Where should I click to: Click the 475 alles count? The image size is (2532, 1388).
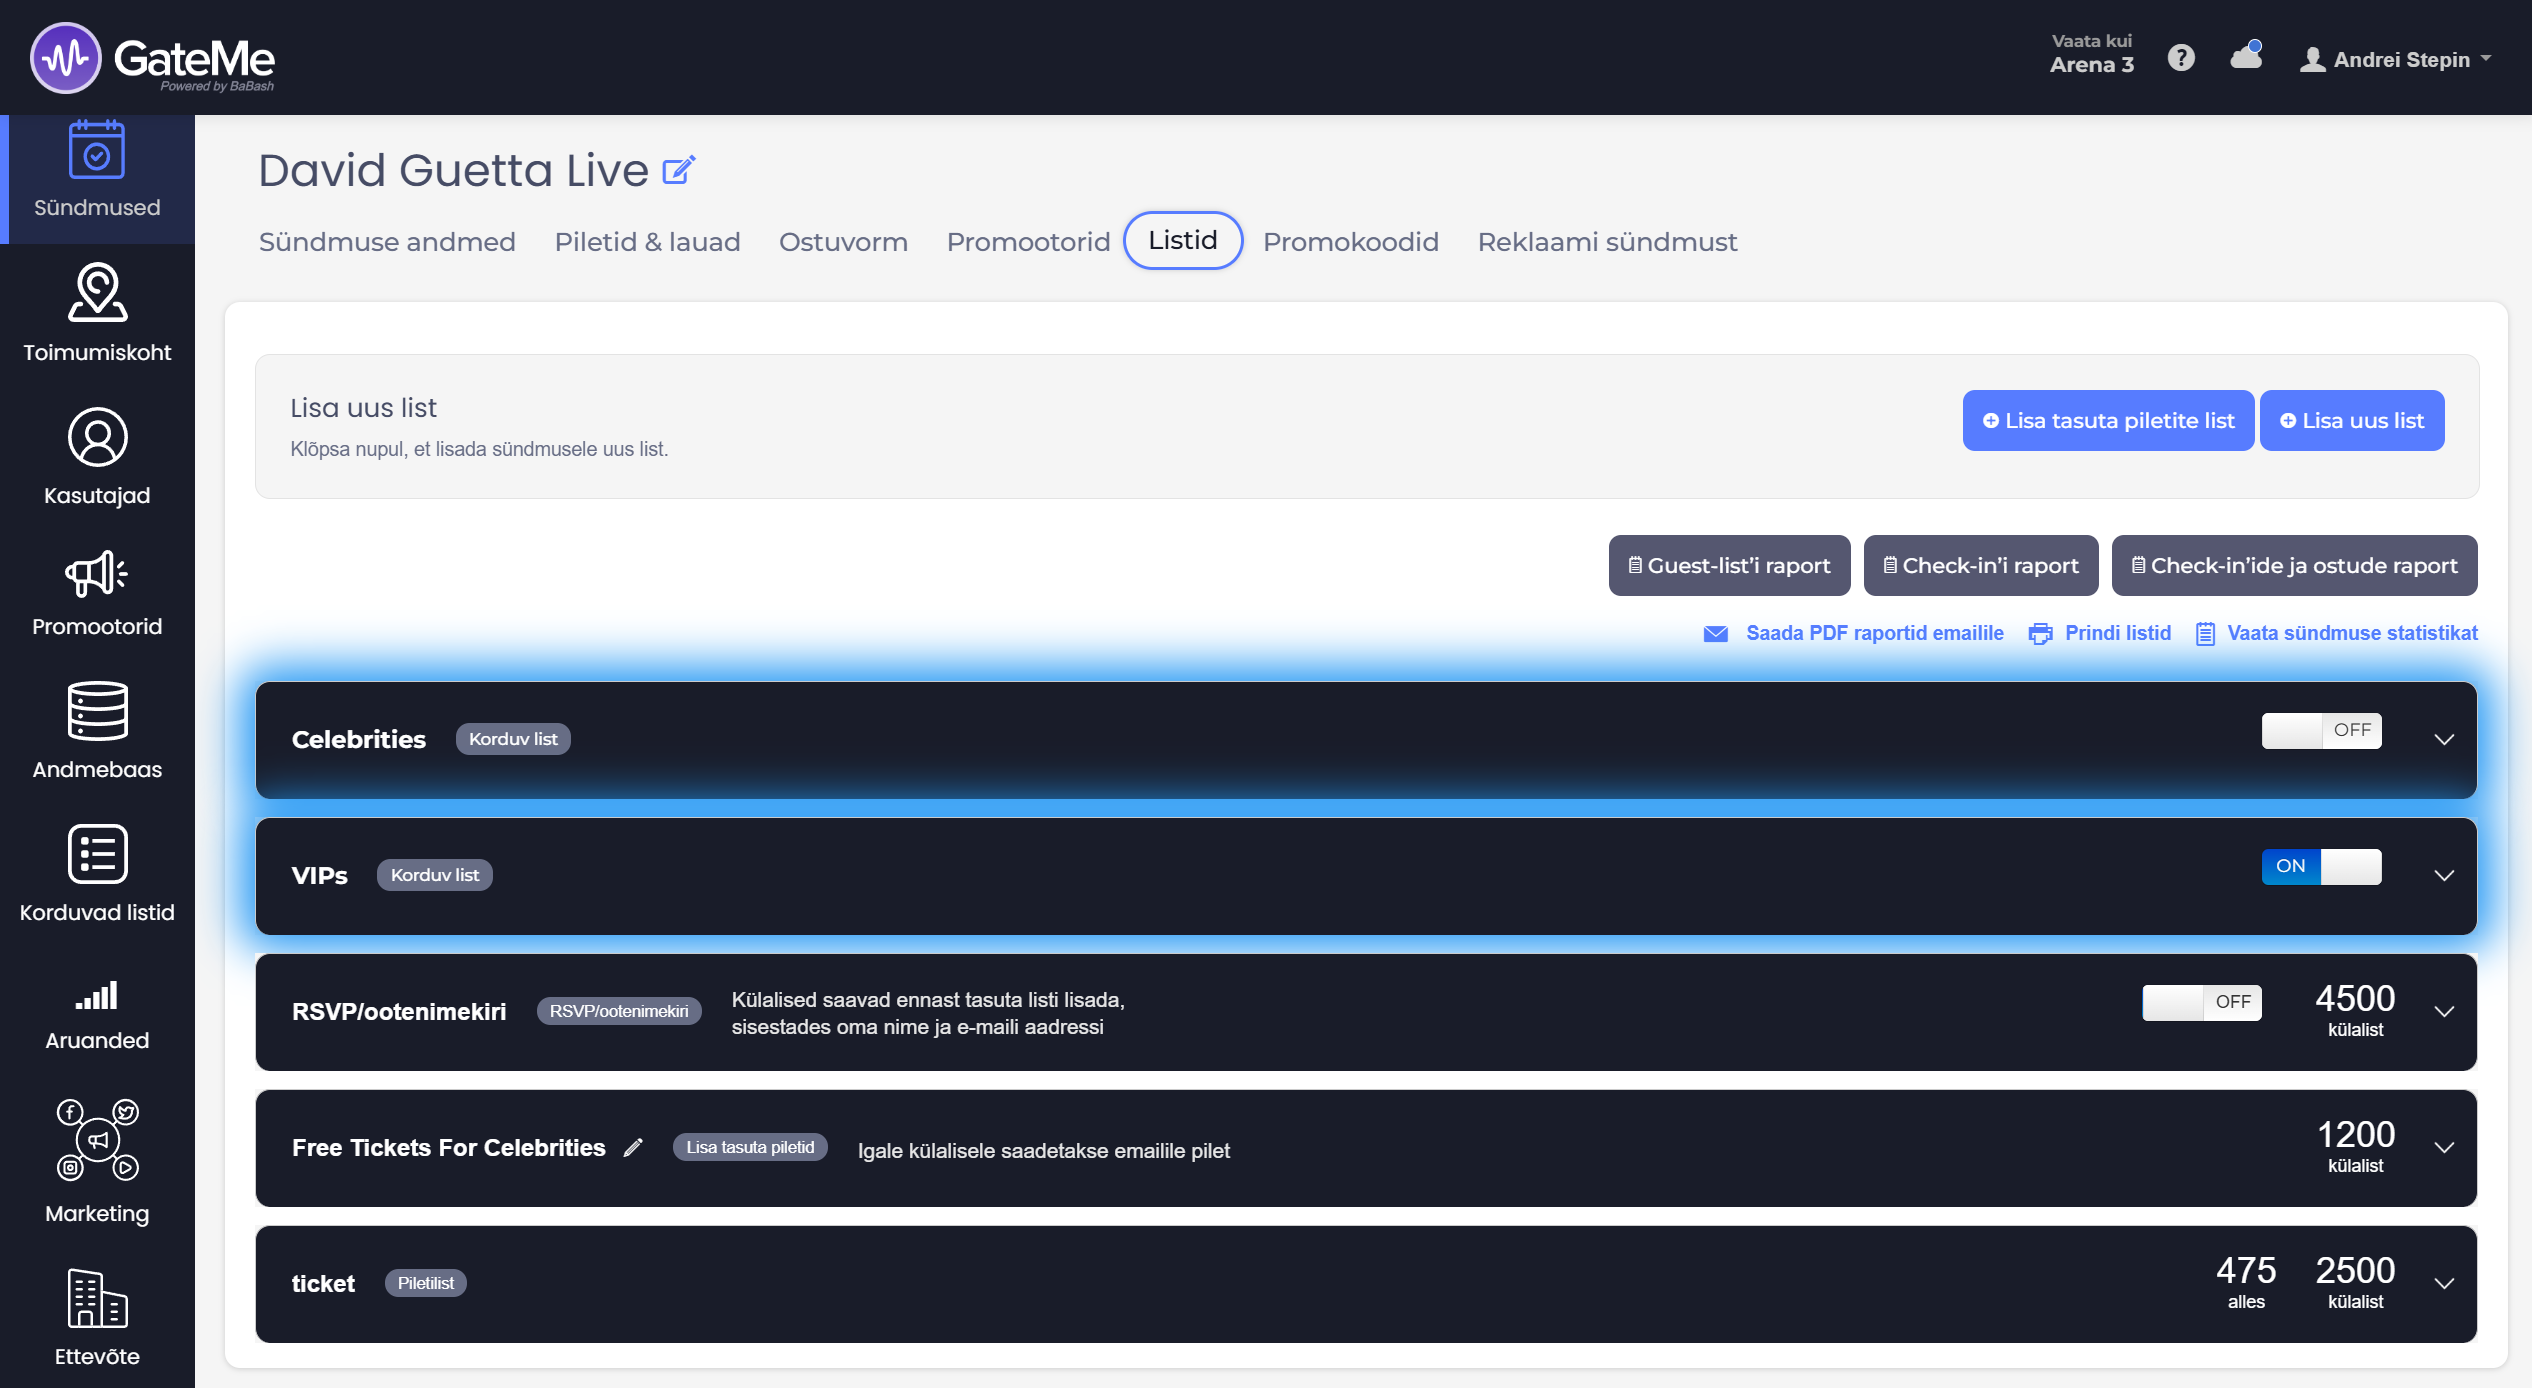click(x=2246, y=1283)
